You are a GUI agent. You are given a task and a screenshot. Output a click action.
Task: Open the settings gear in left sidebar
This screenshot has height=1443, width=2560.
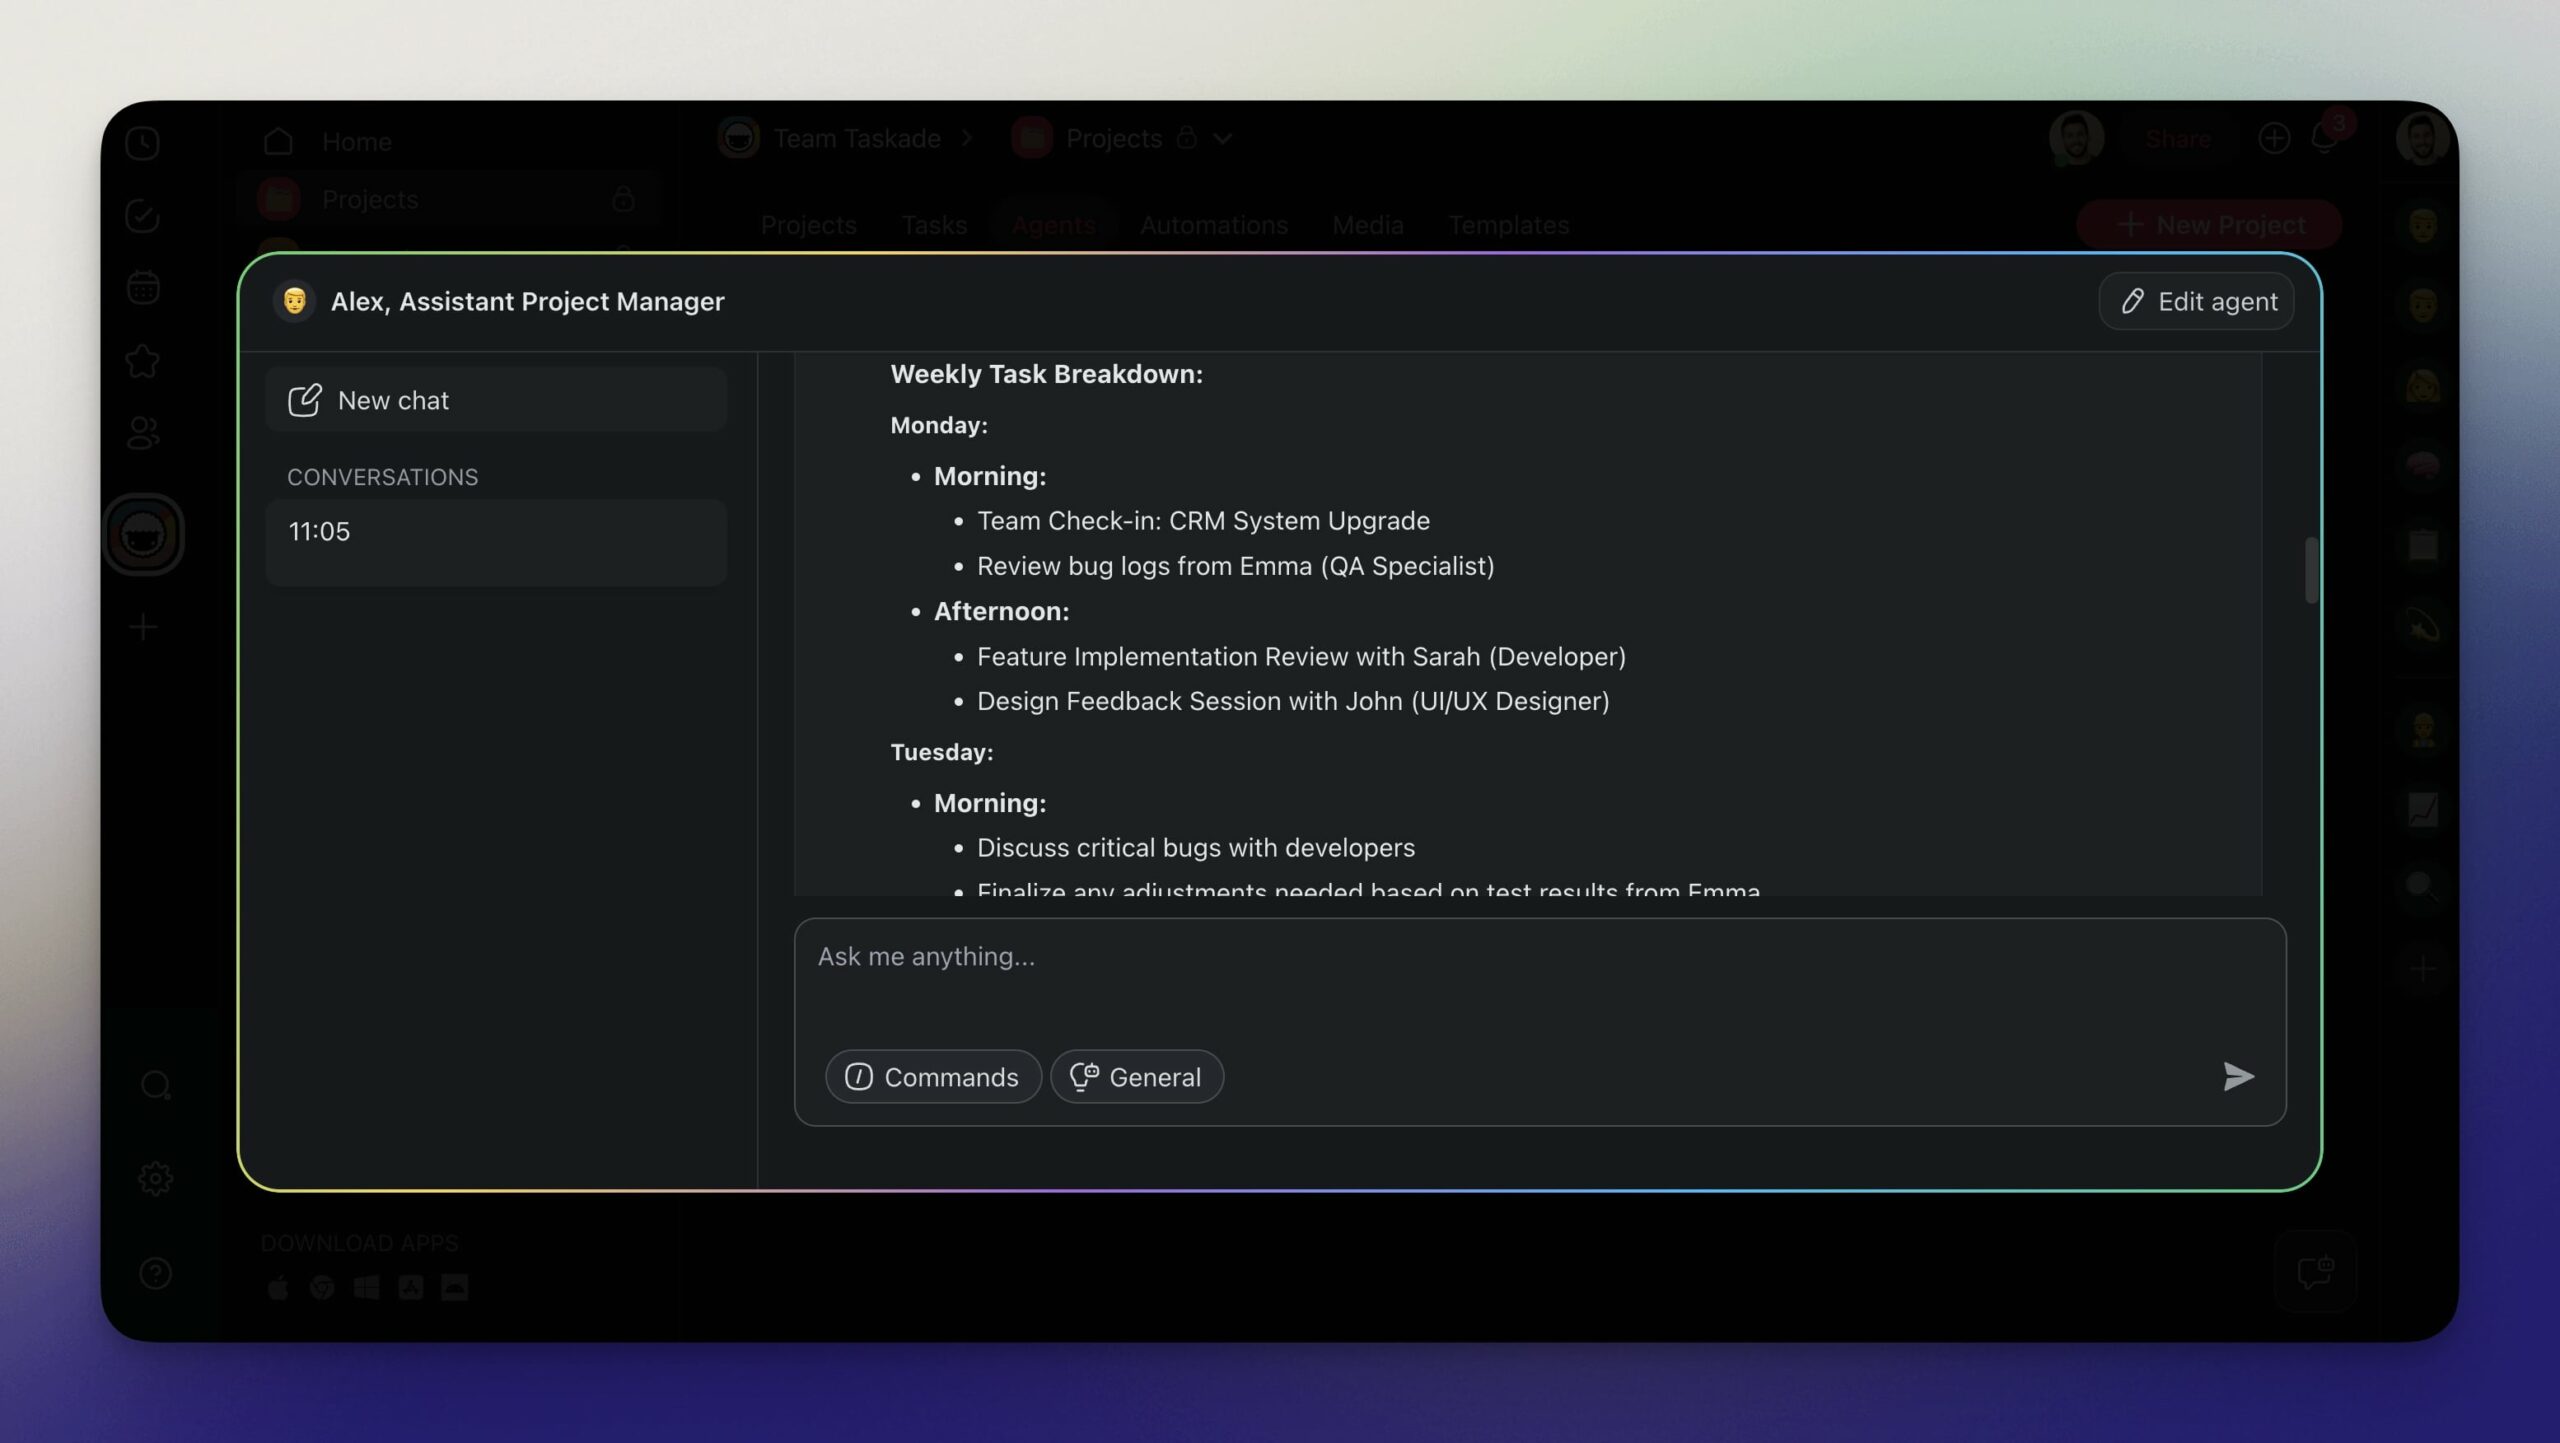[x=155, y=1179]
